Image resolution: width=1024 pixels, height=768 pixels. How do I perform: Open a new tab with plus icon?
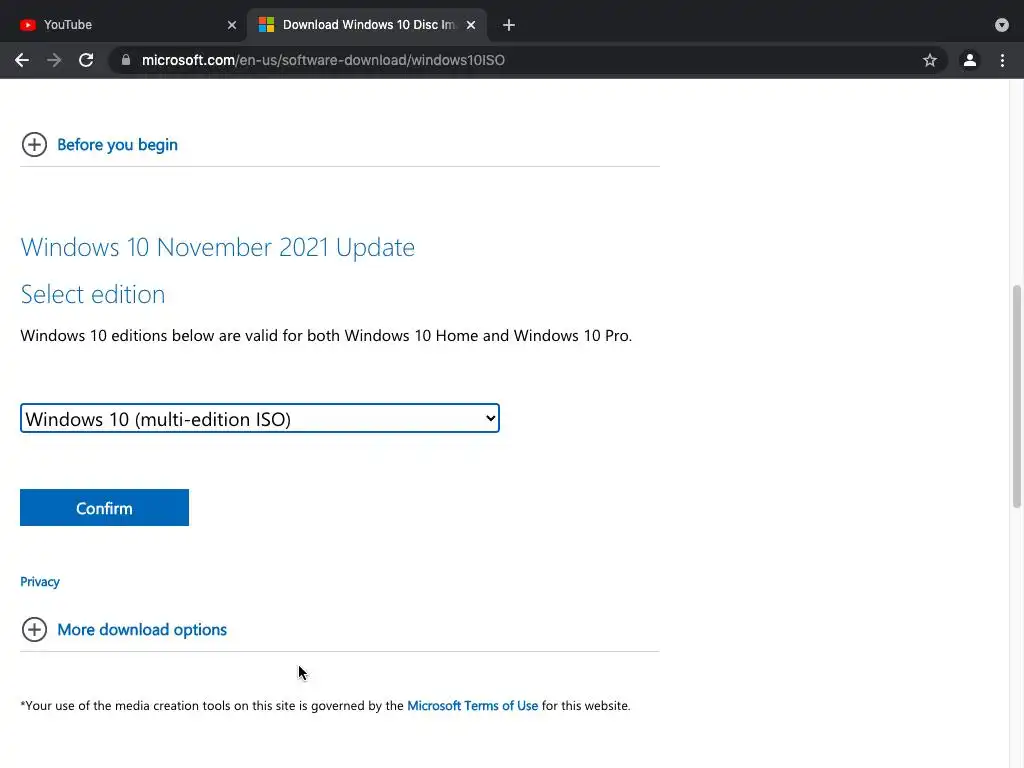coord(509,25)
